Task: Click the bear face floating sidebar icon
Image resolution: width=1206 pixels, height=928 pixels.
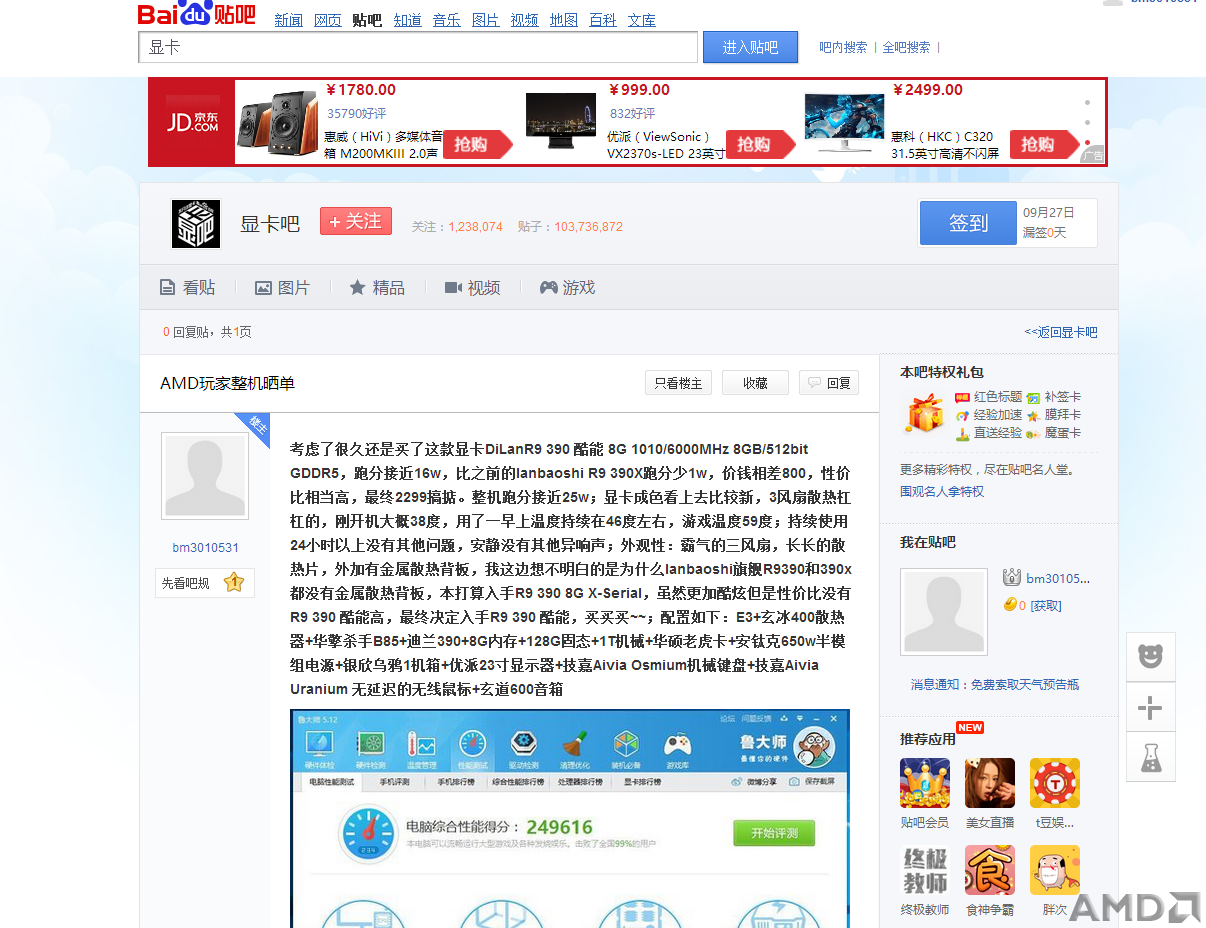Action: (x=1150, y=657)
